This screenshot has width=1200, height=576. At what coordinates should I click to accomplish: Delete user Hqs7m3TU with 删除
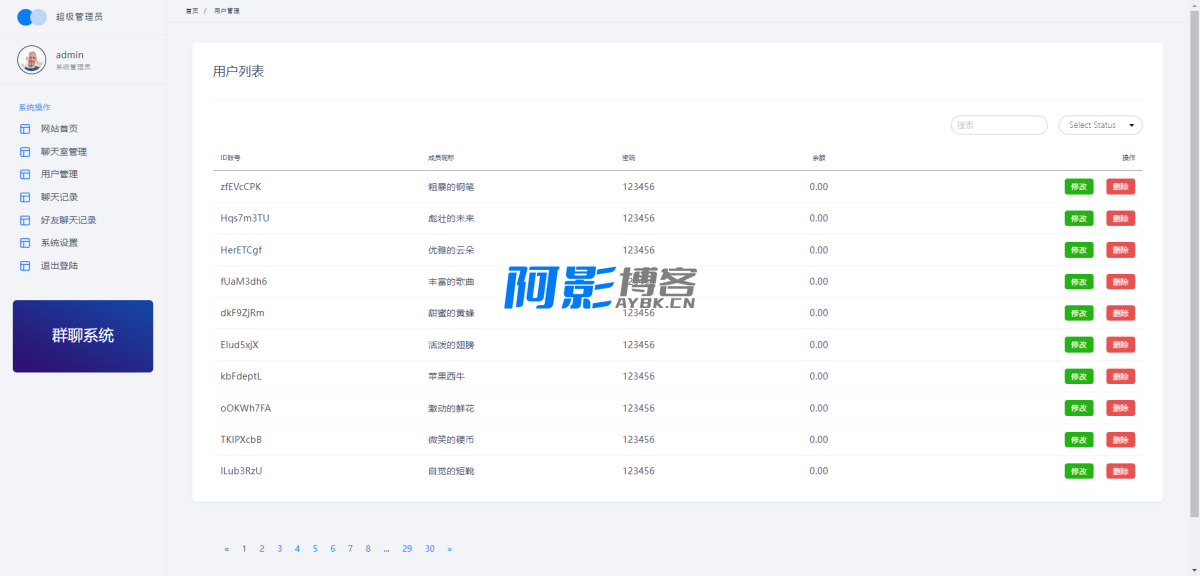coord(1120,218)
